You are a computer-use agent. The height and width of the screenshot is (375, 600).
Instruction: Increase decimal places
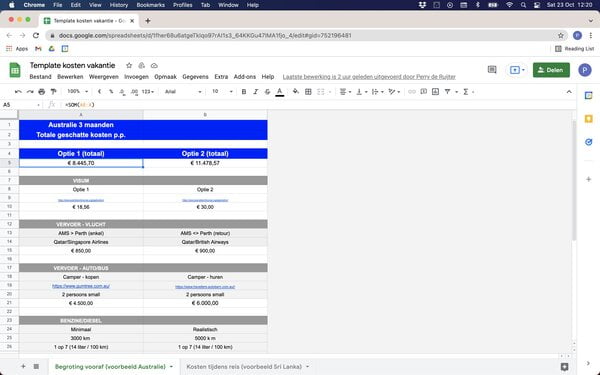click(x=134, y=92)
